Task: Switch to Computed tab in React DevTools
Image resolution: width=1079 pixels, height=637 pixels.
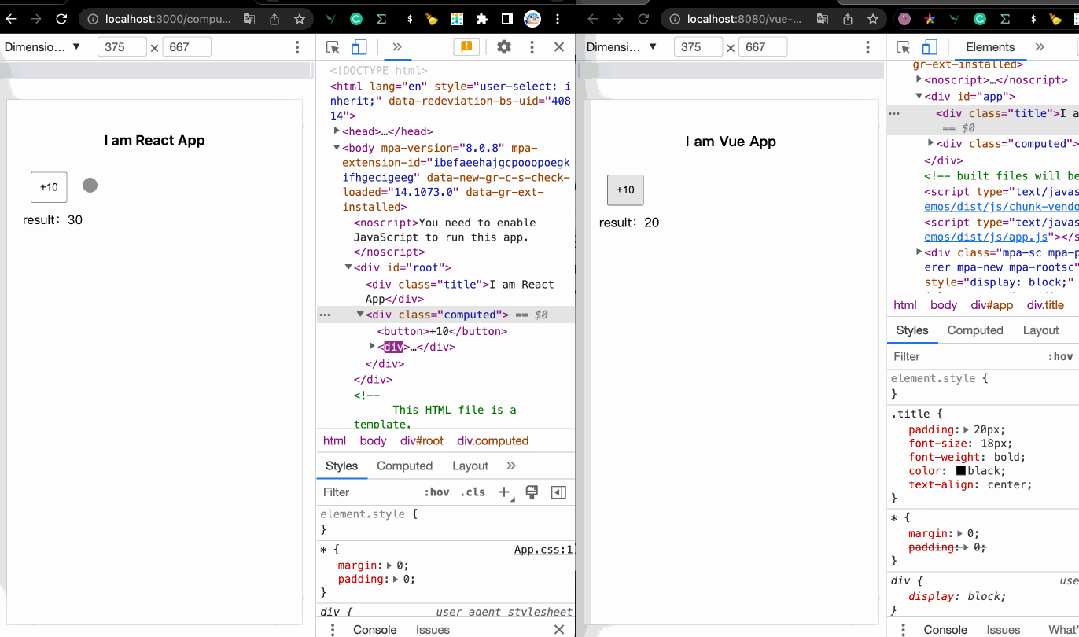Action: [405, 466]
